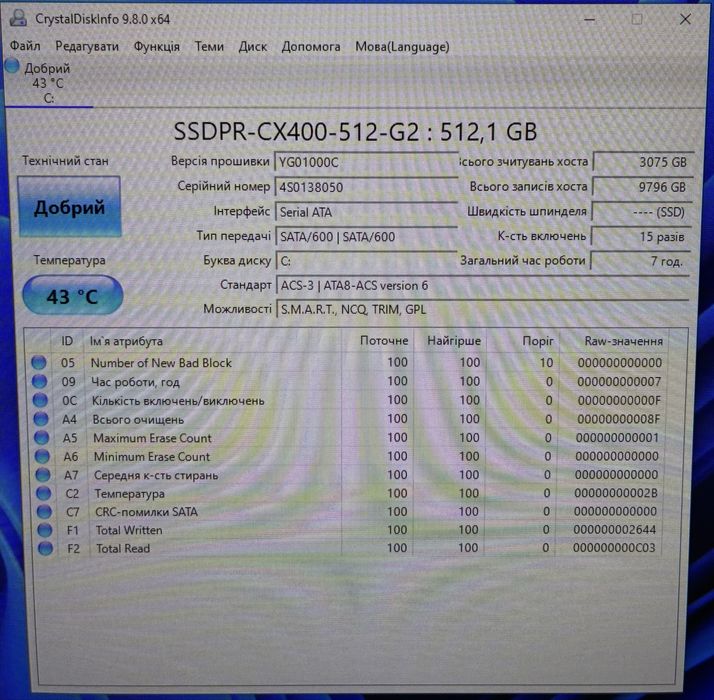This screenshot has width=714, height=700.
Task: Click raw value 000000002644 of Total Written
Action: click(614, 530)
